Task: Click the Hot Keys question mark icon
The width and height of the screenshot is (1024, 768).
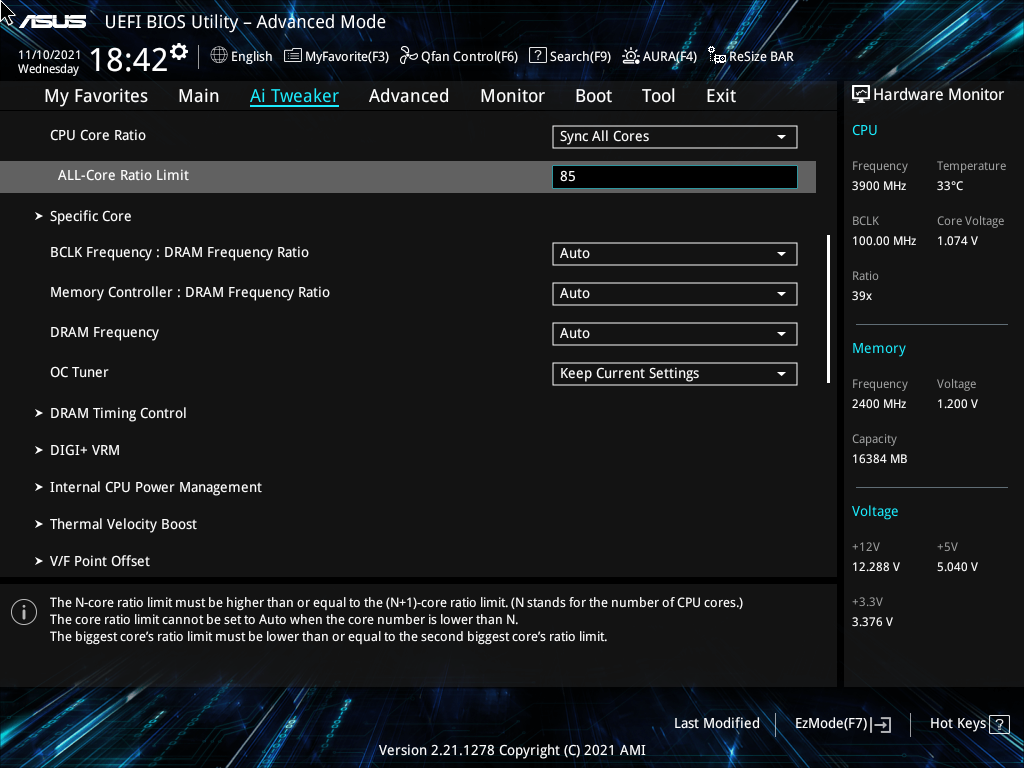Action: click(x=999, y=724)
